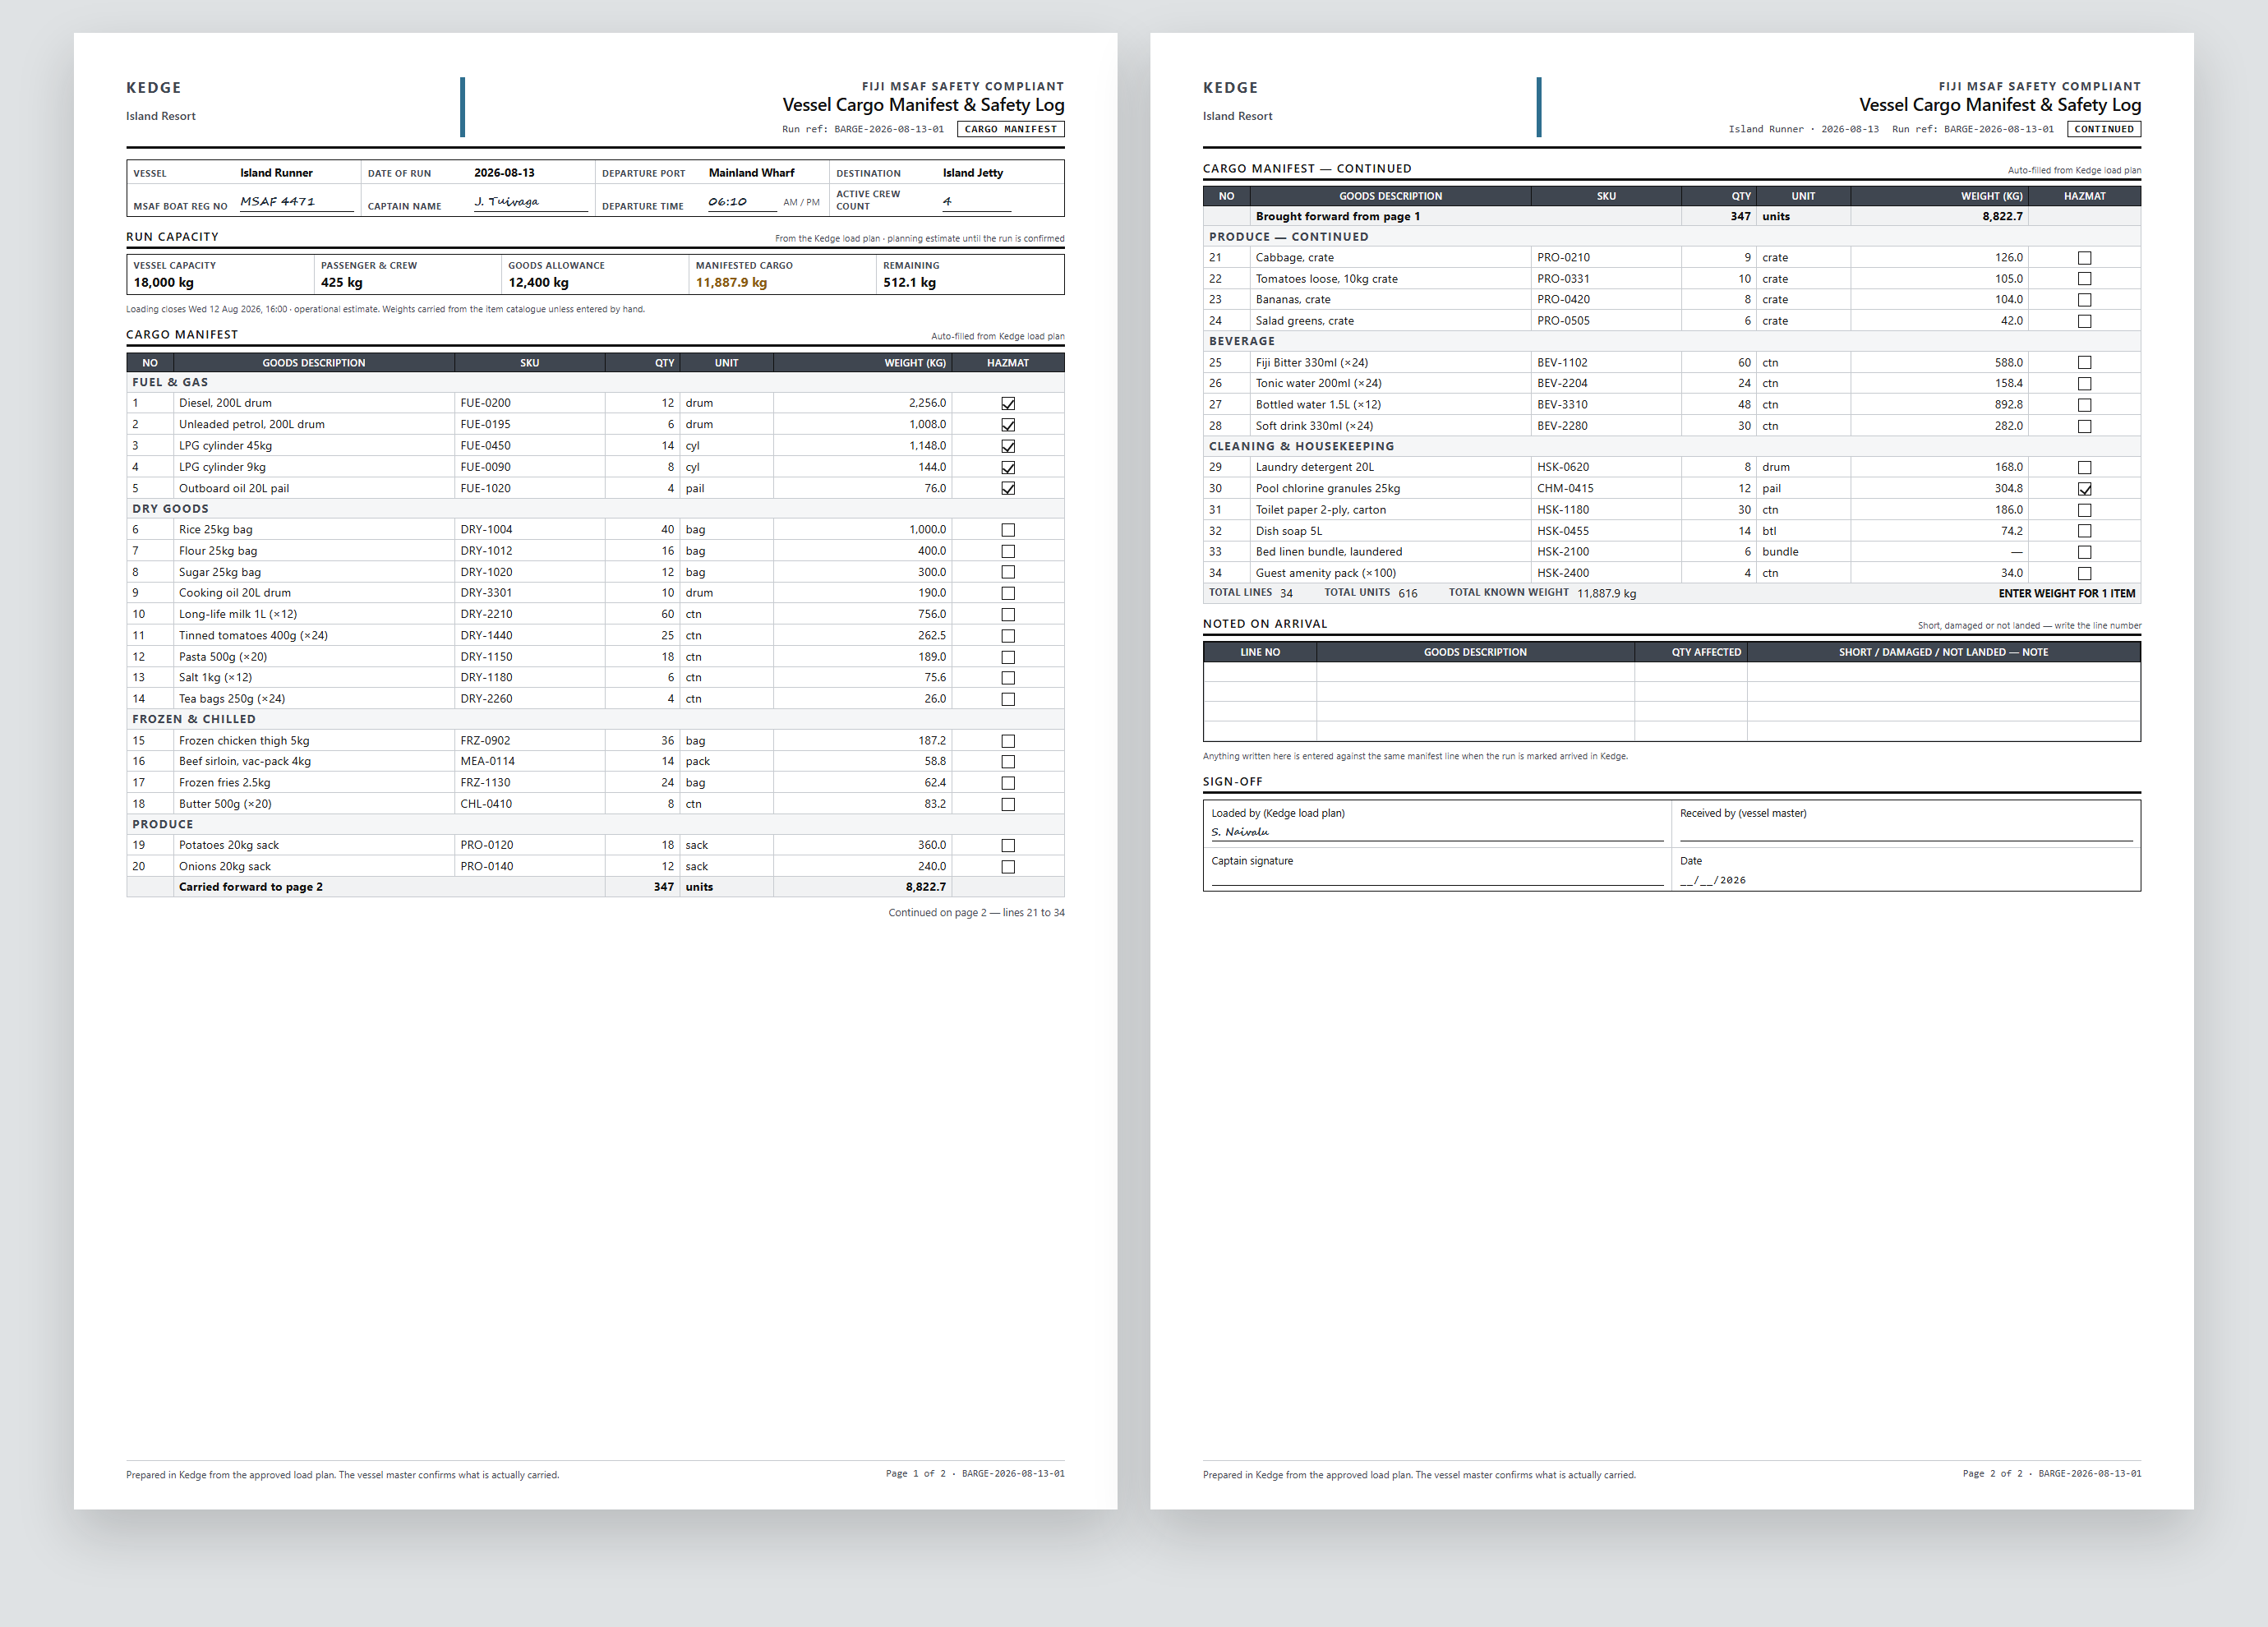The width and height of the screenshot is (2268, 1627).
Task: Check hazmat box on Cooking oil 20L drum row
Action: (x=1008, y=593)
